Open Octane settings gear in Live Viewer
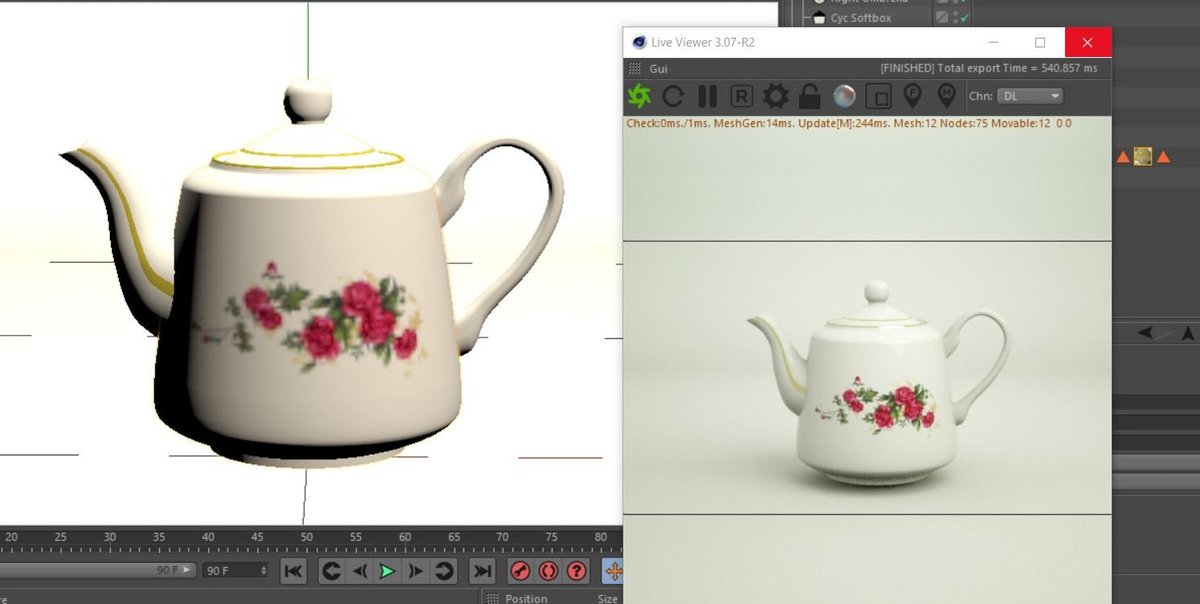Viewport: 1200px width, 604px height. point(776,96)
